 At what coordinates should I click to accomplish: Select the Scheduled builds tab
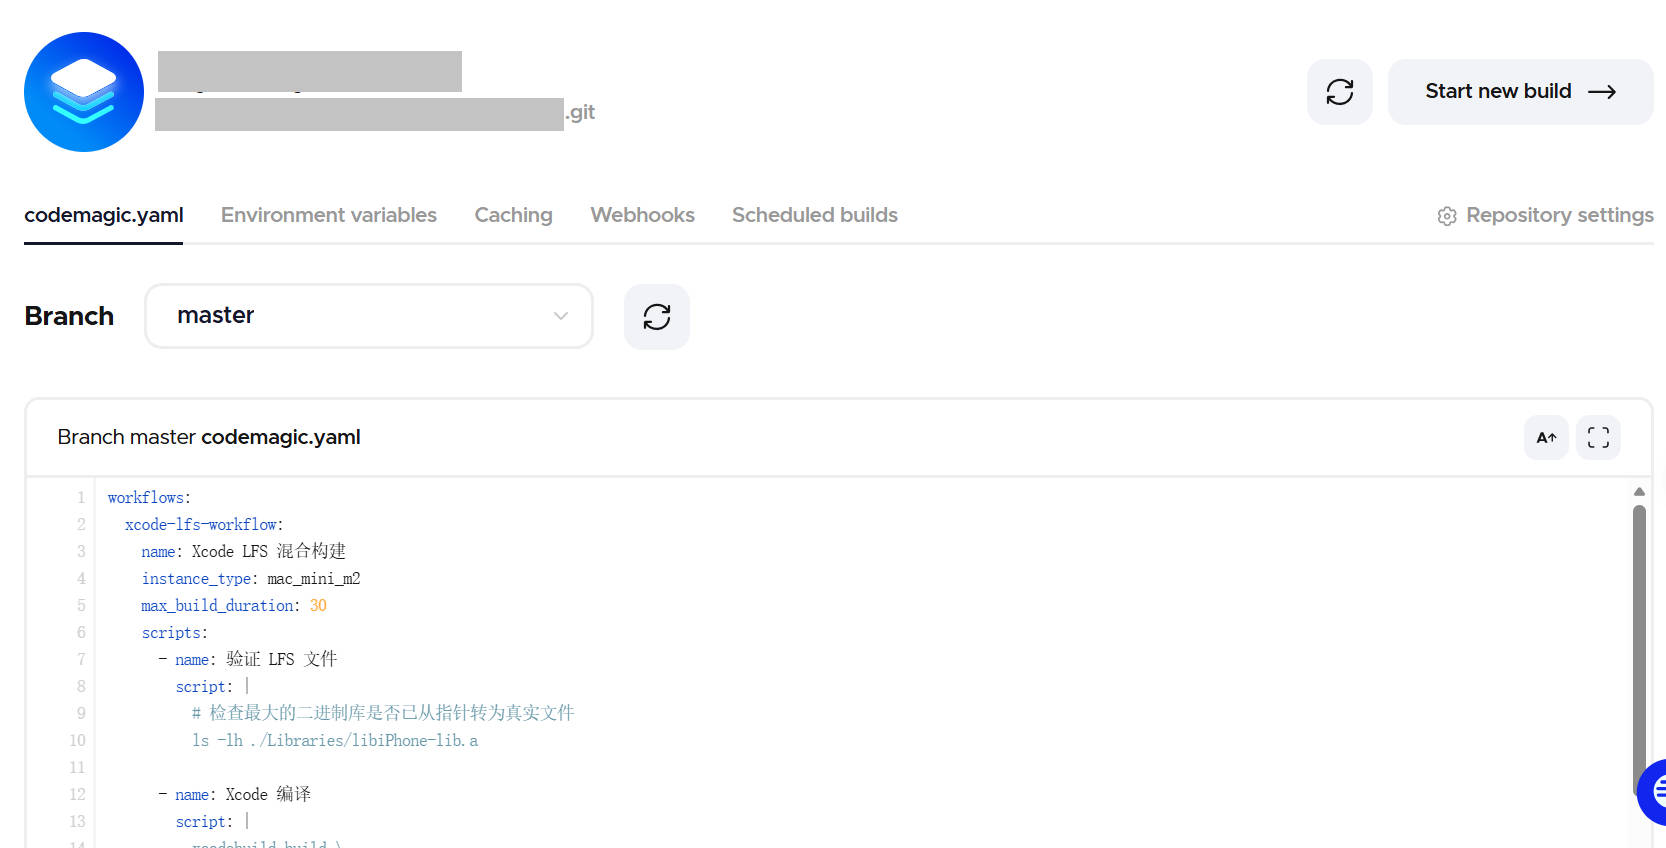click(814, 215)
